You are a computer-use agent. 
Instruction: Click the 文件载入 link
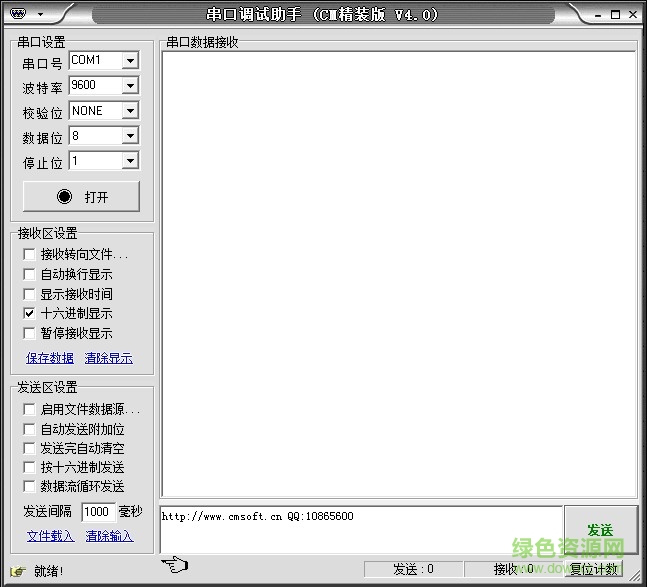(50, 536)
